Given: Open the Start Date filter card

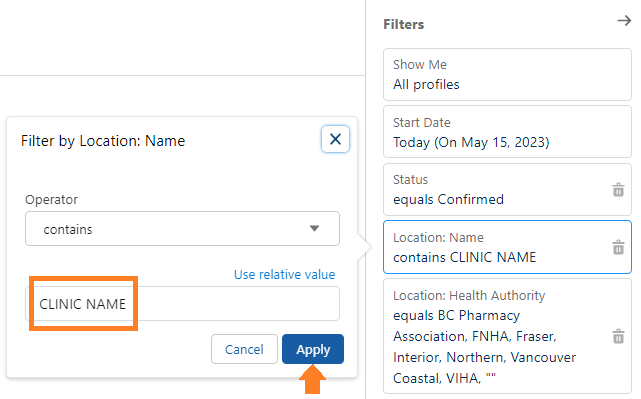Looking at the screenshot, I should coord(507,132).
